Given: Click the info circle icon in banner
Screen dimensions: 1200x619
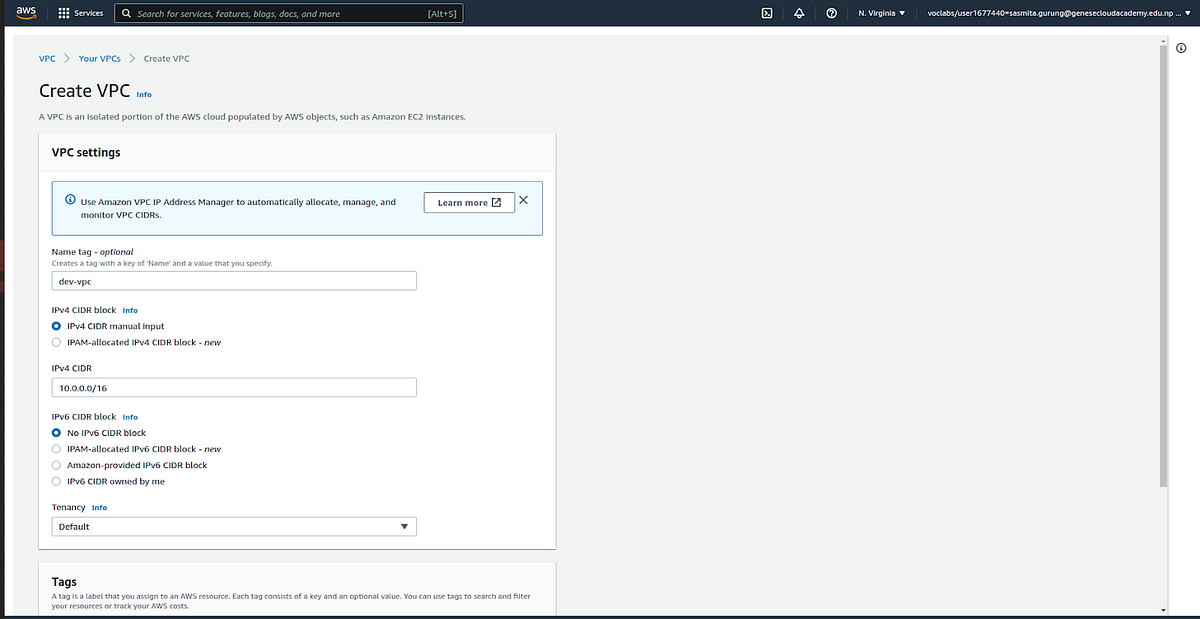Looking at the screenshot, I should coord(69,199).
